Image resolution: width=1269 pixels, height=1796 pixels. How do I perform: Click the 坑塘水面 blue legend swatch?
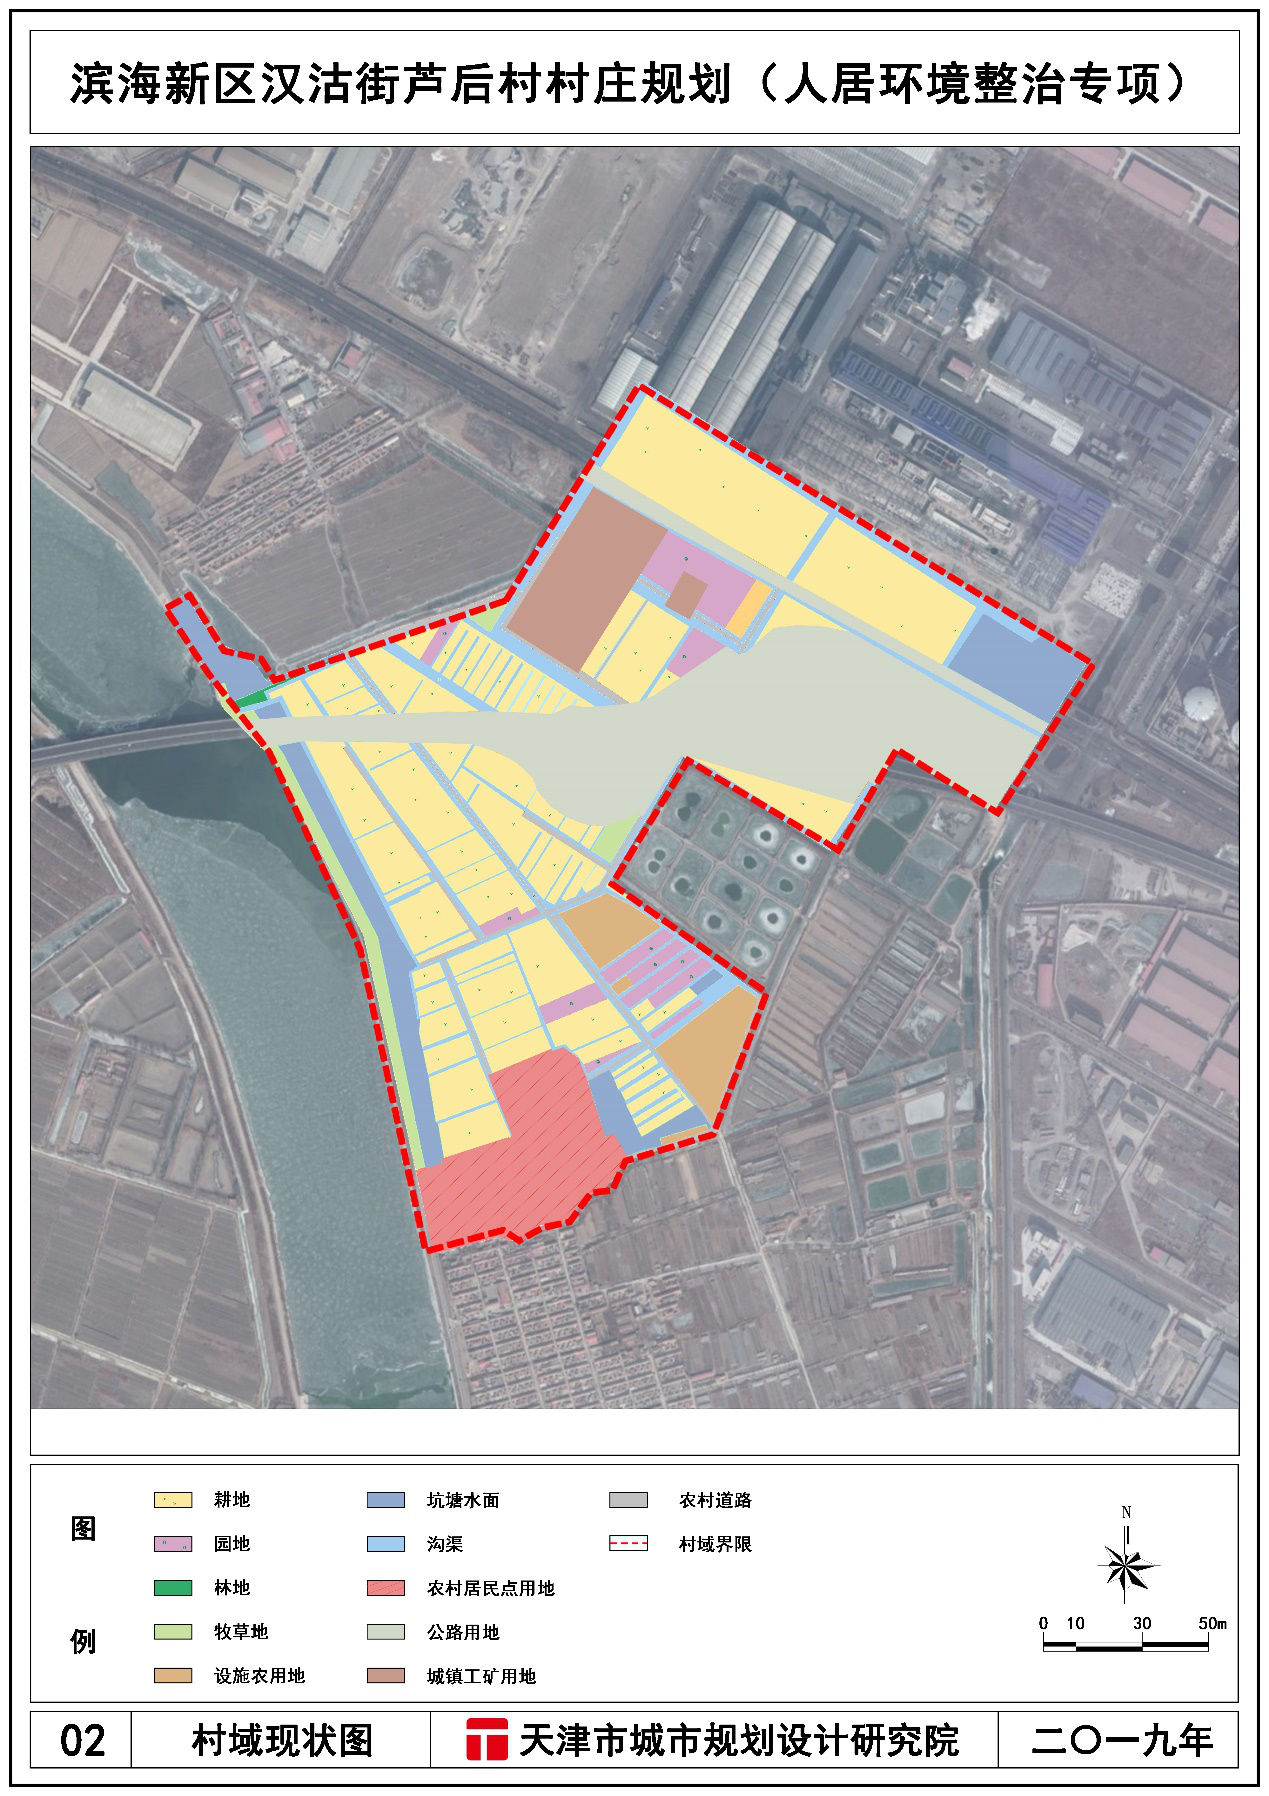pos(385,1500)
